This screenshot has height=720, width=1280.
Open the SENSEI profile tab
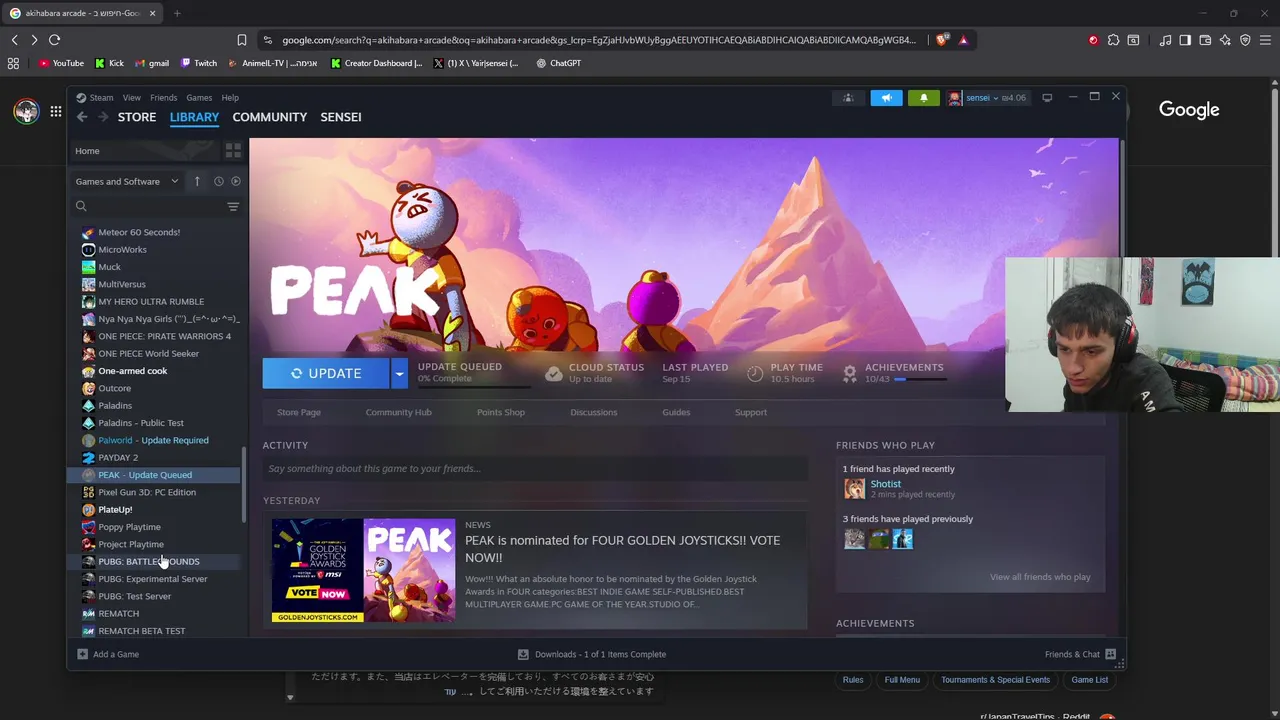point(341,117)
